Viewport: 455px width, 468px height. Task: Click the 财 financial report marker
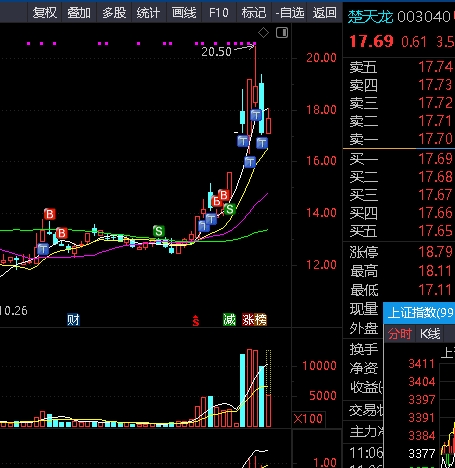click(73, 320)
